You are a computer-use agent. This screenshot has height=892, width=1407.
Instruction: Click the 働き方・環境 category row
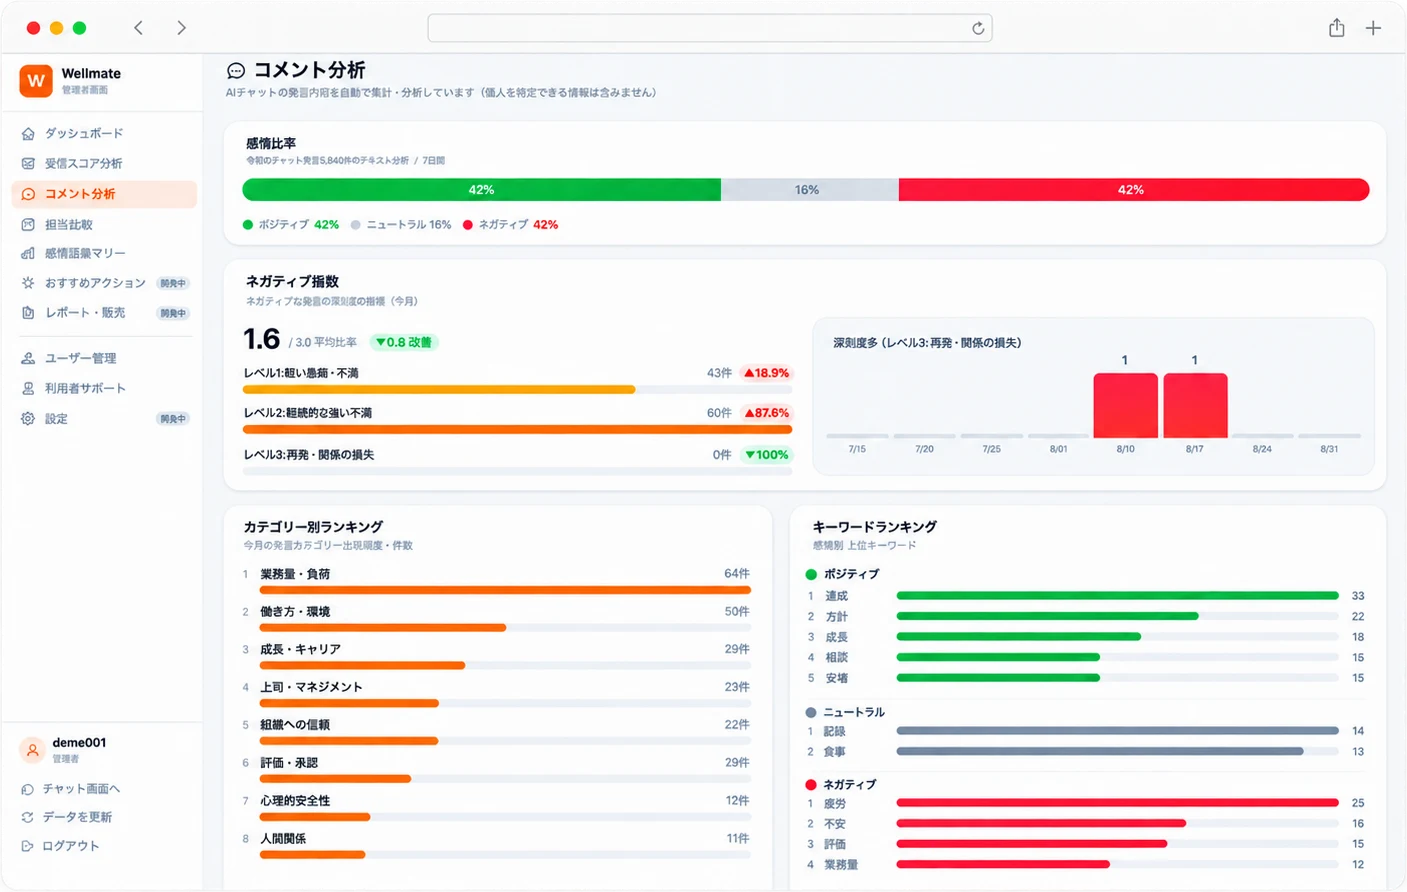[496, 618]
